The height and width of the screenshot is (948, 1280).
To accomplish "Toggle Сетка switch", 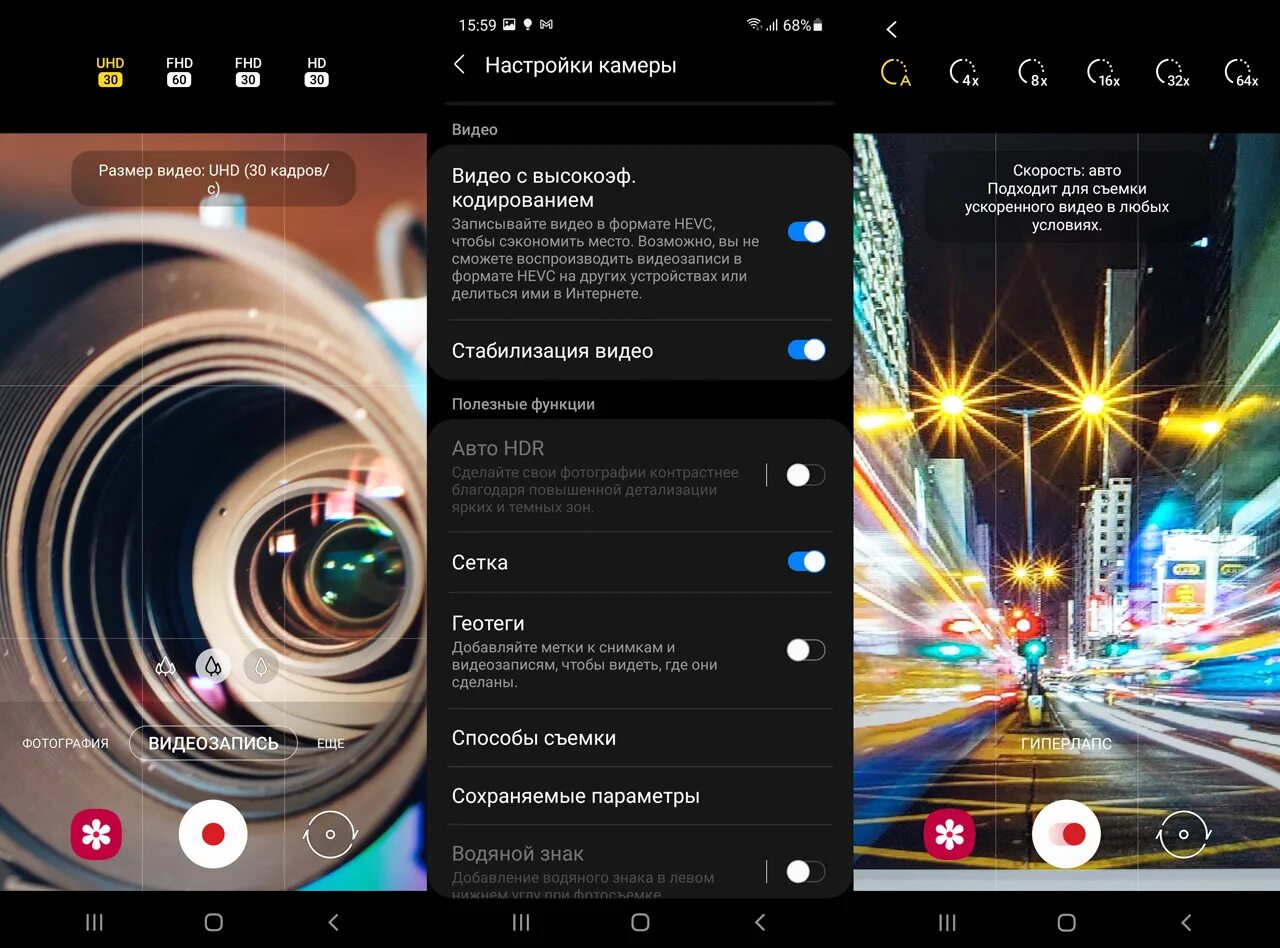I will 806,562.
